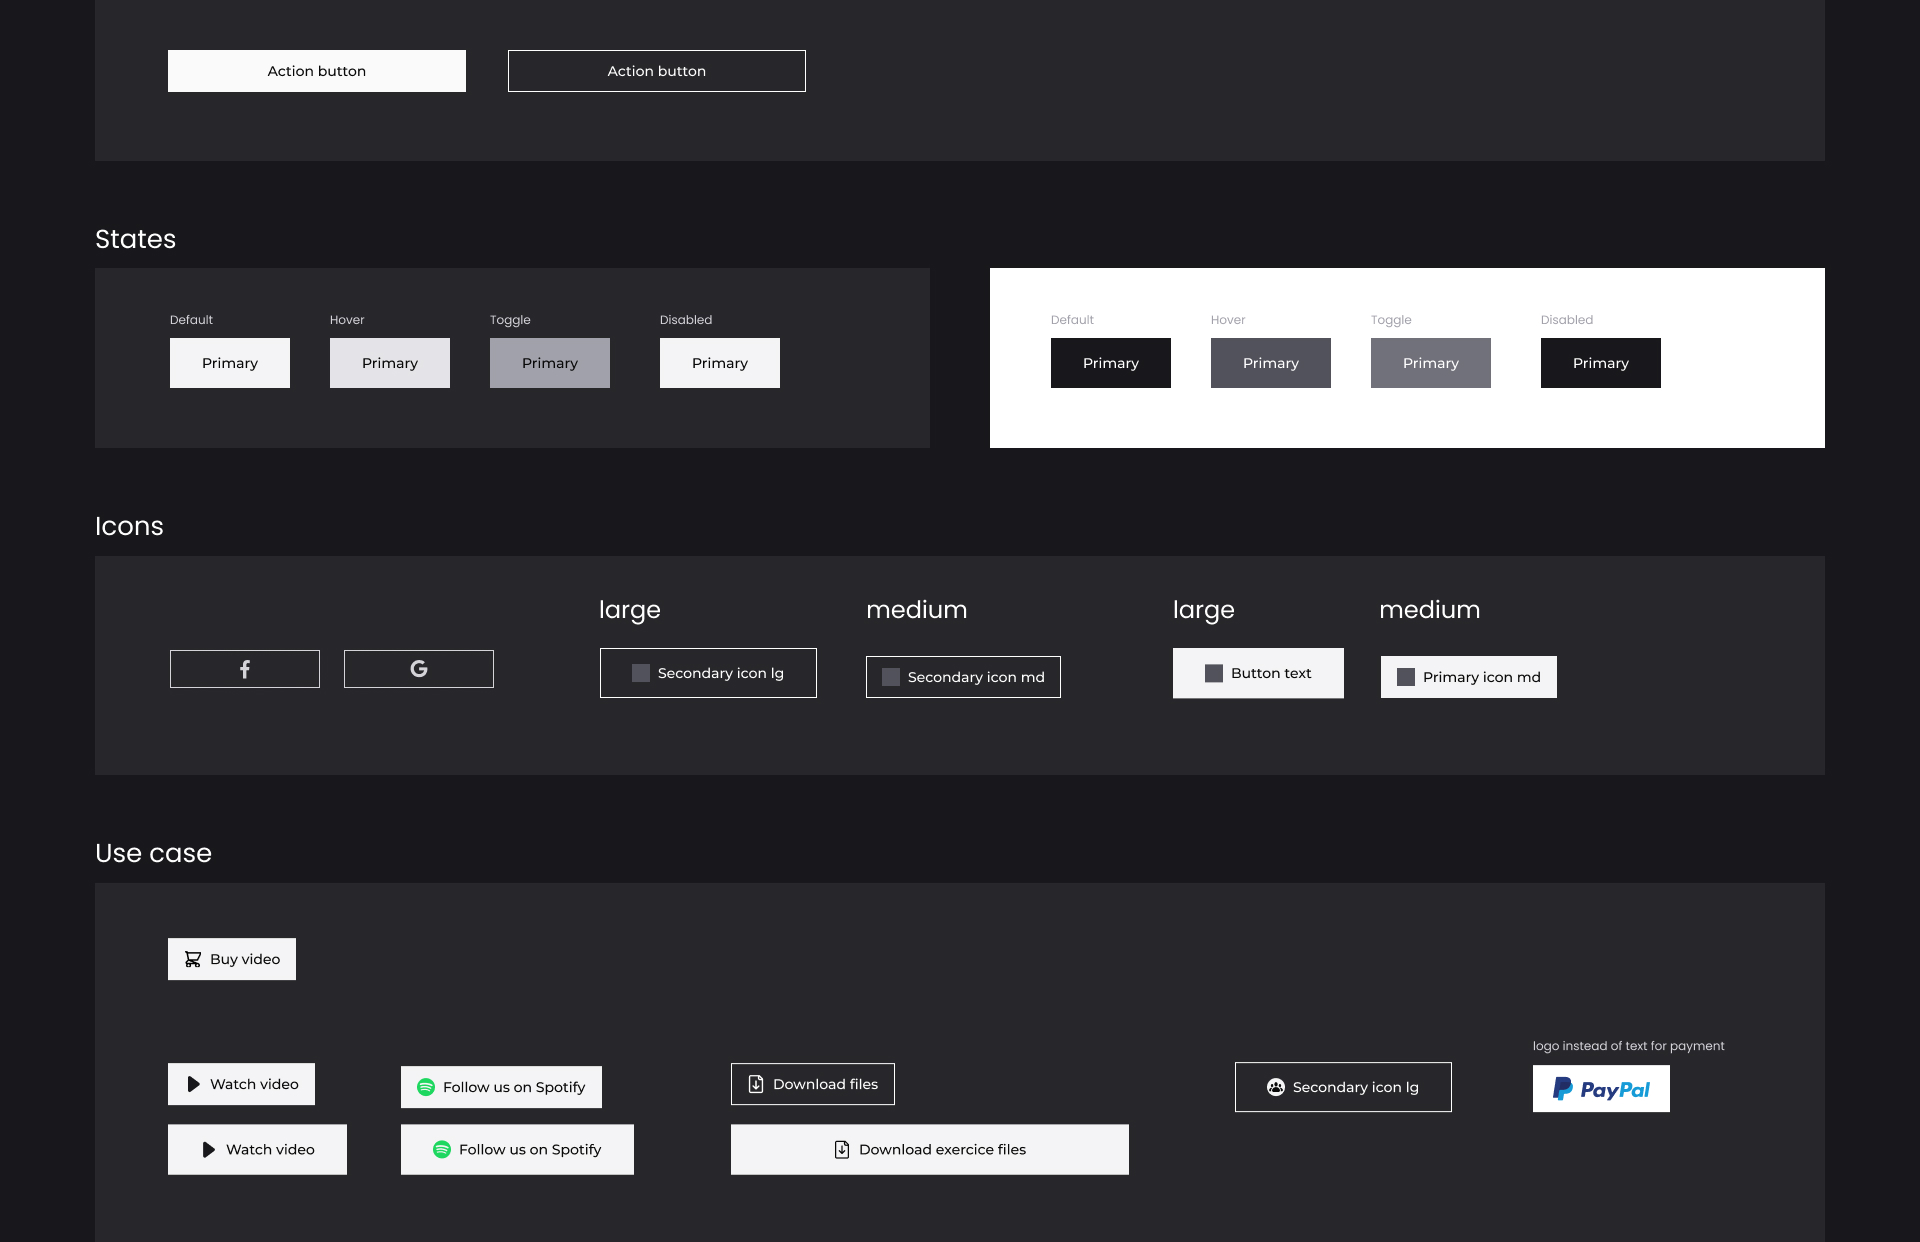Click the Disabled Primary button on white panel
The image size is (1920, 1242).
click(1601, 363)
